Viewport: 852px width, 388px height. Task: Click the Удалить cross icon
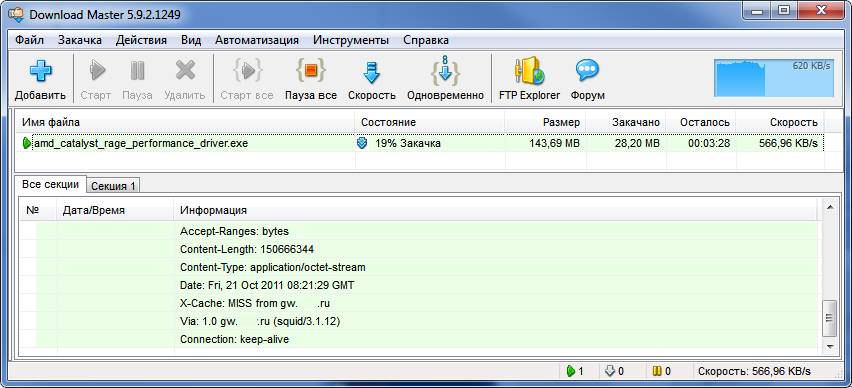tap(185, 71)
